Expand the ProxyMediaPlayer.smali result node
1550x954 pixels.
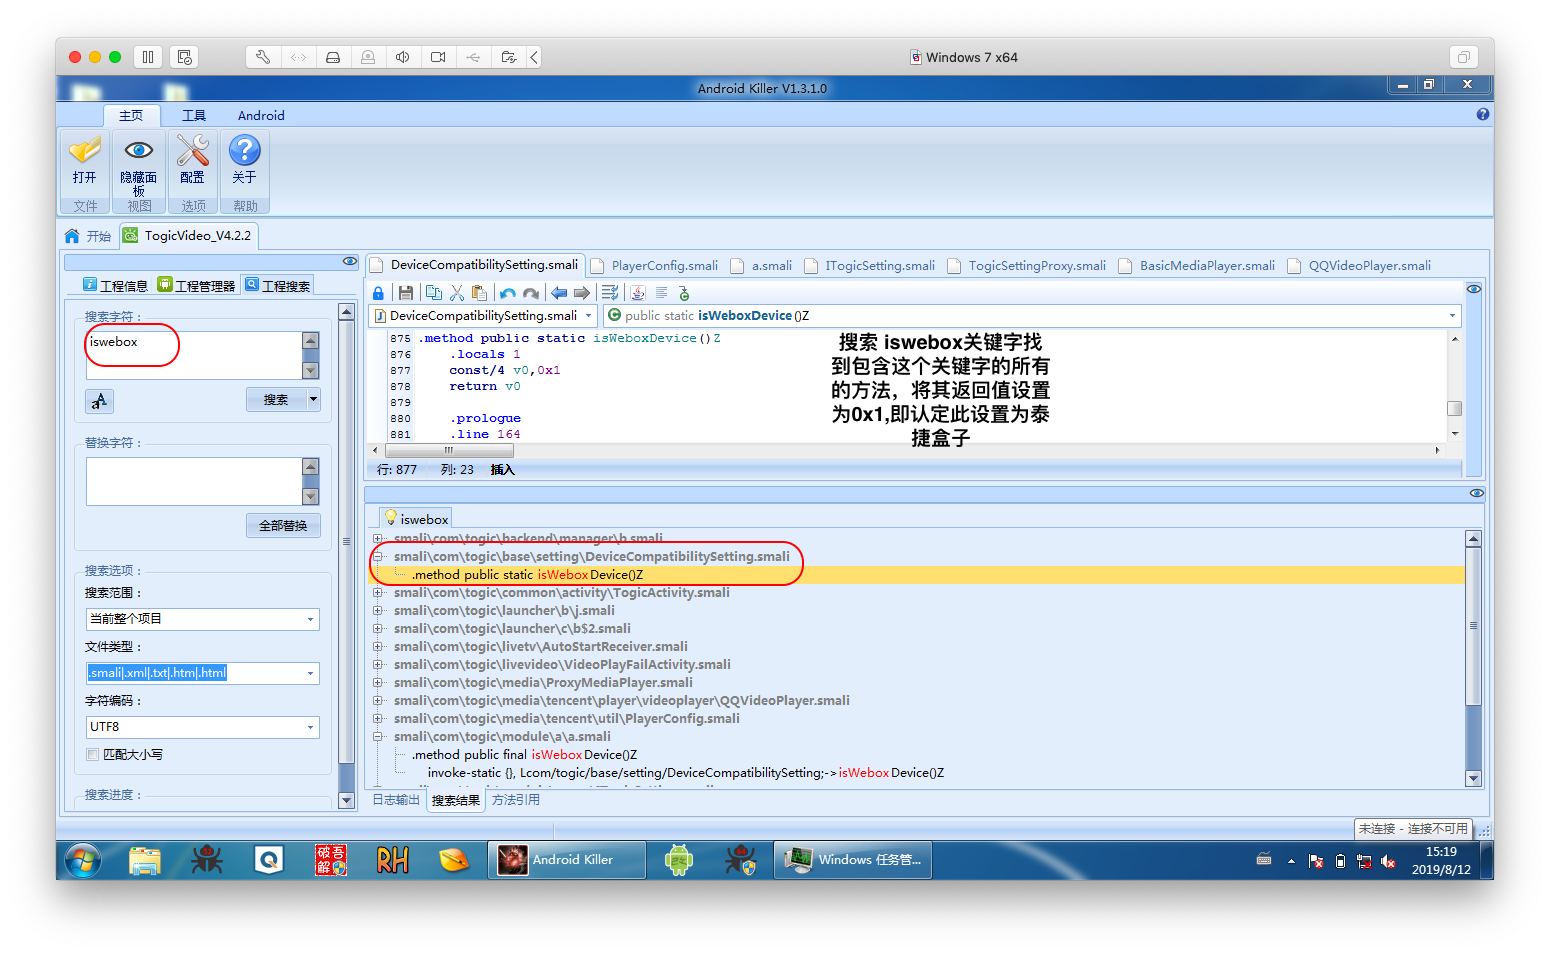point(378,683)
